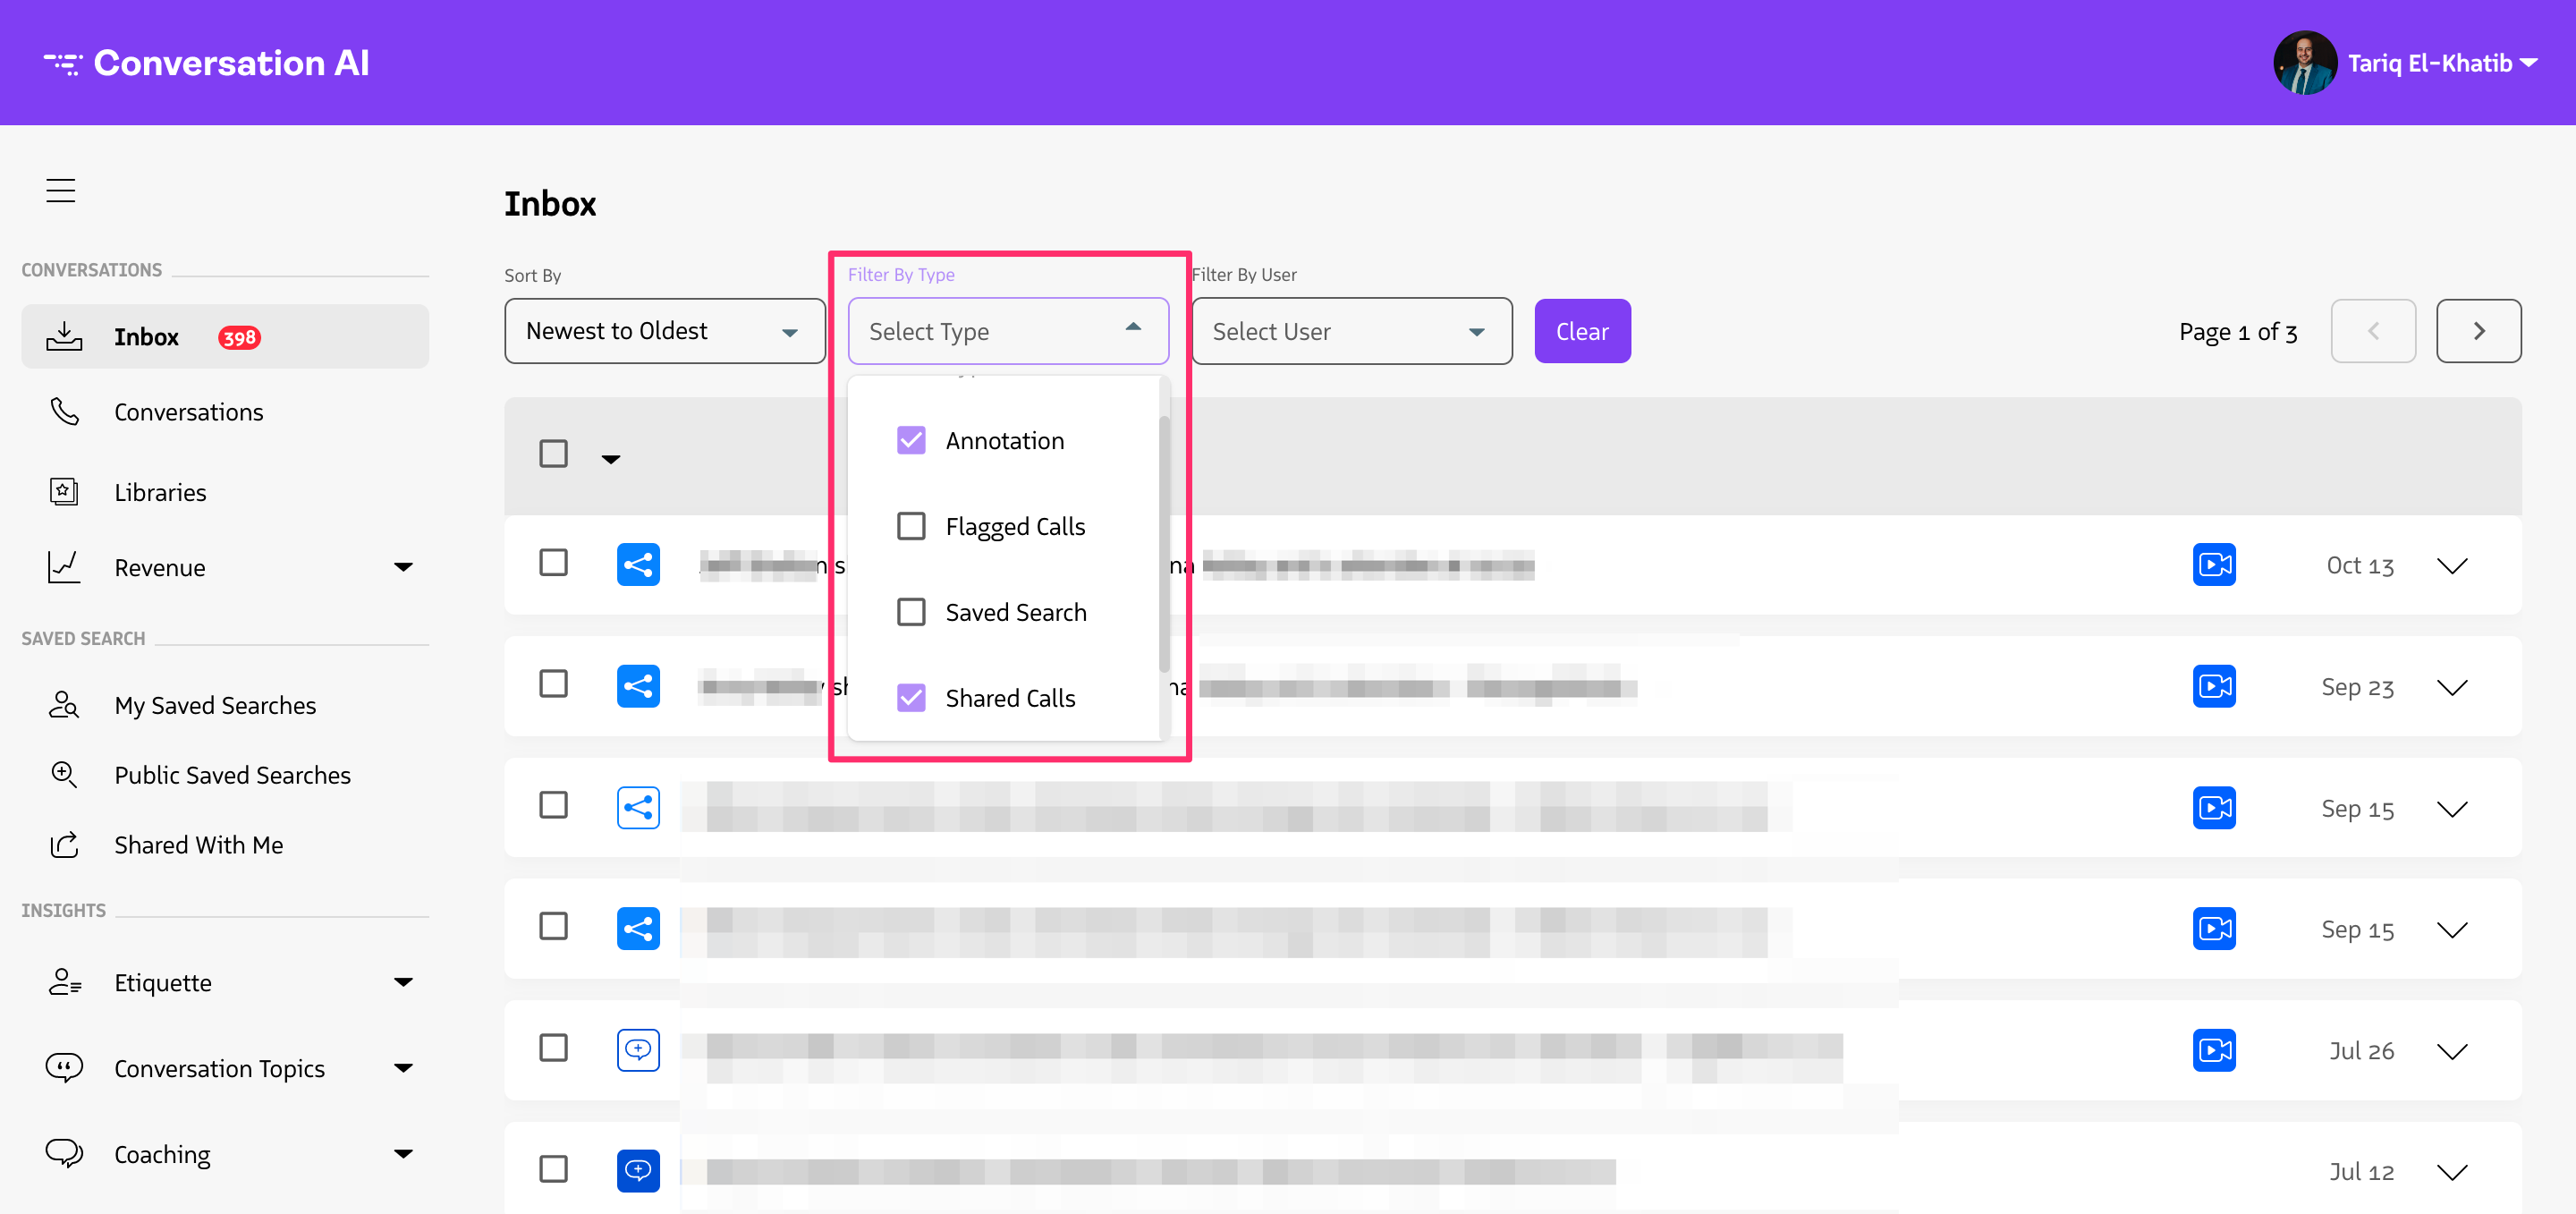Open Shared With Me in the sidebar

click(198, 844)
